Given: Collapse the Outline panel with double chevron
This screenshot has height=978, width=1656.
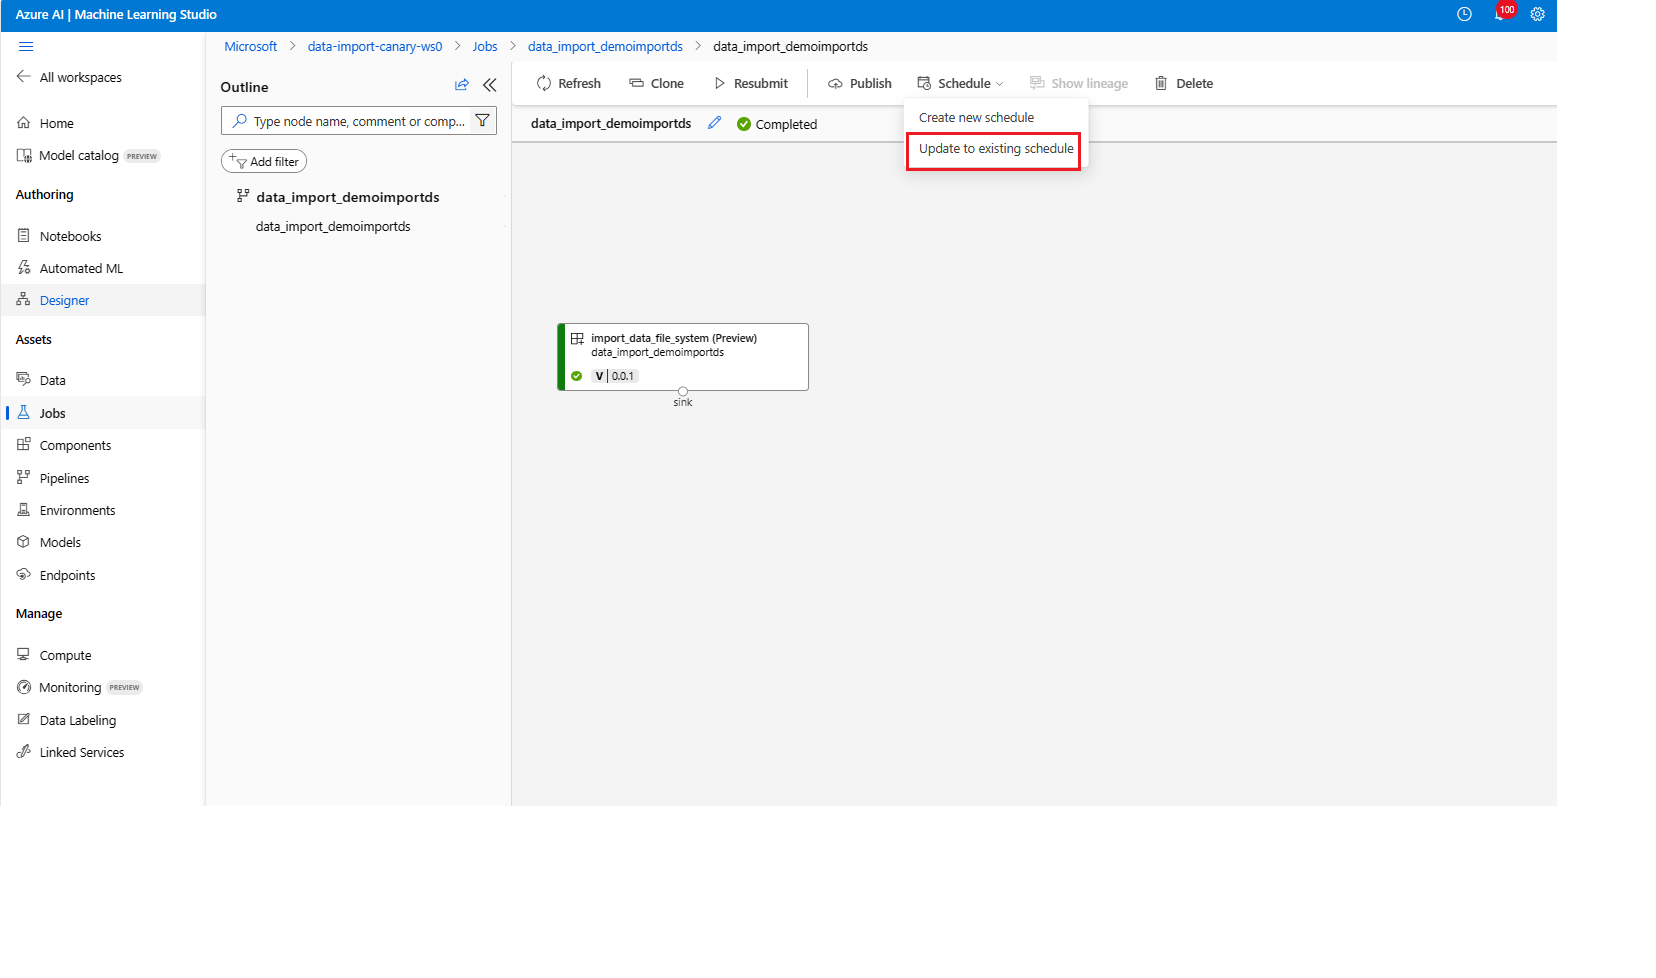Looking at the screenshot, I should pos(489,85).
